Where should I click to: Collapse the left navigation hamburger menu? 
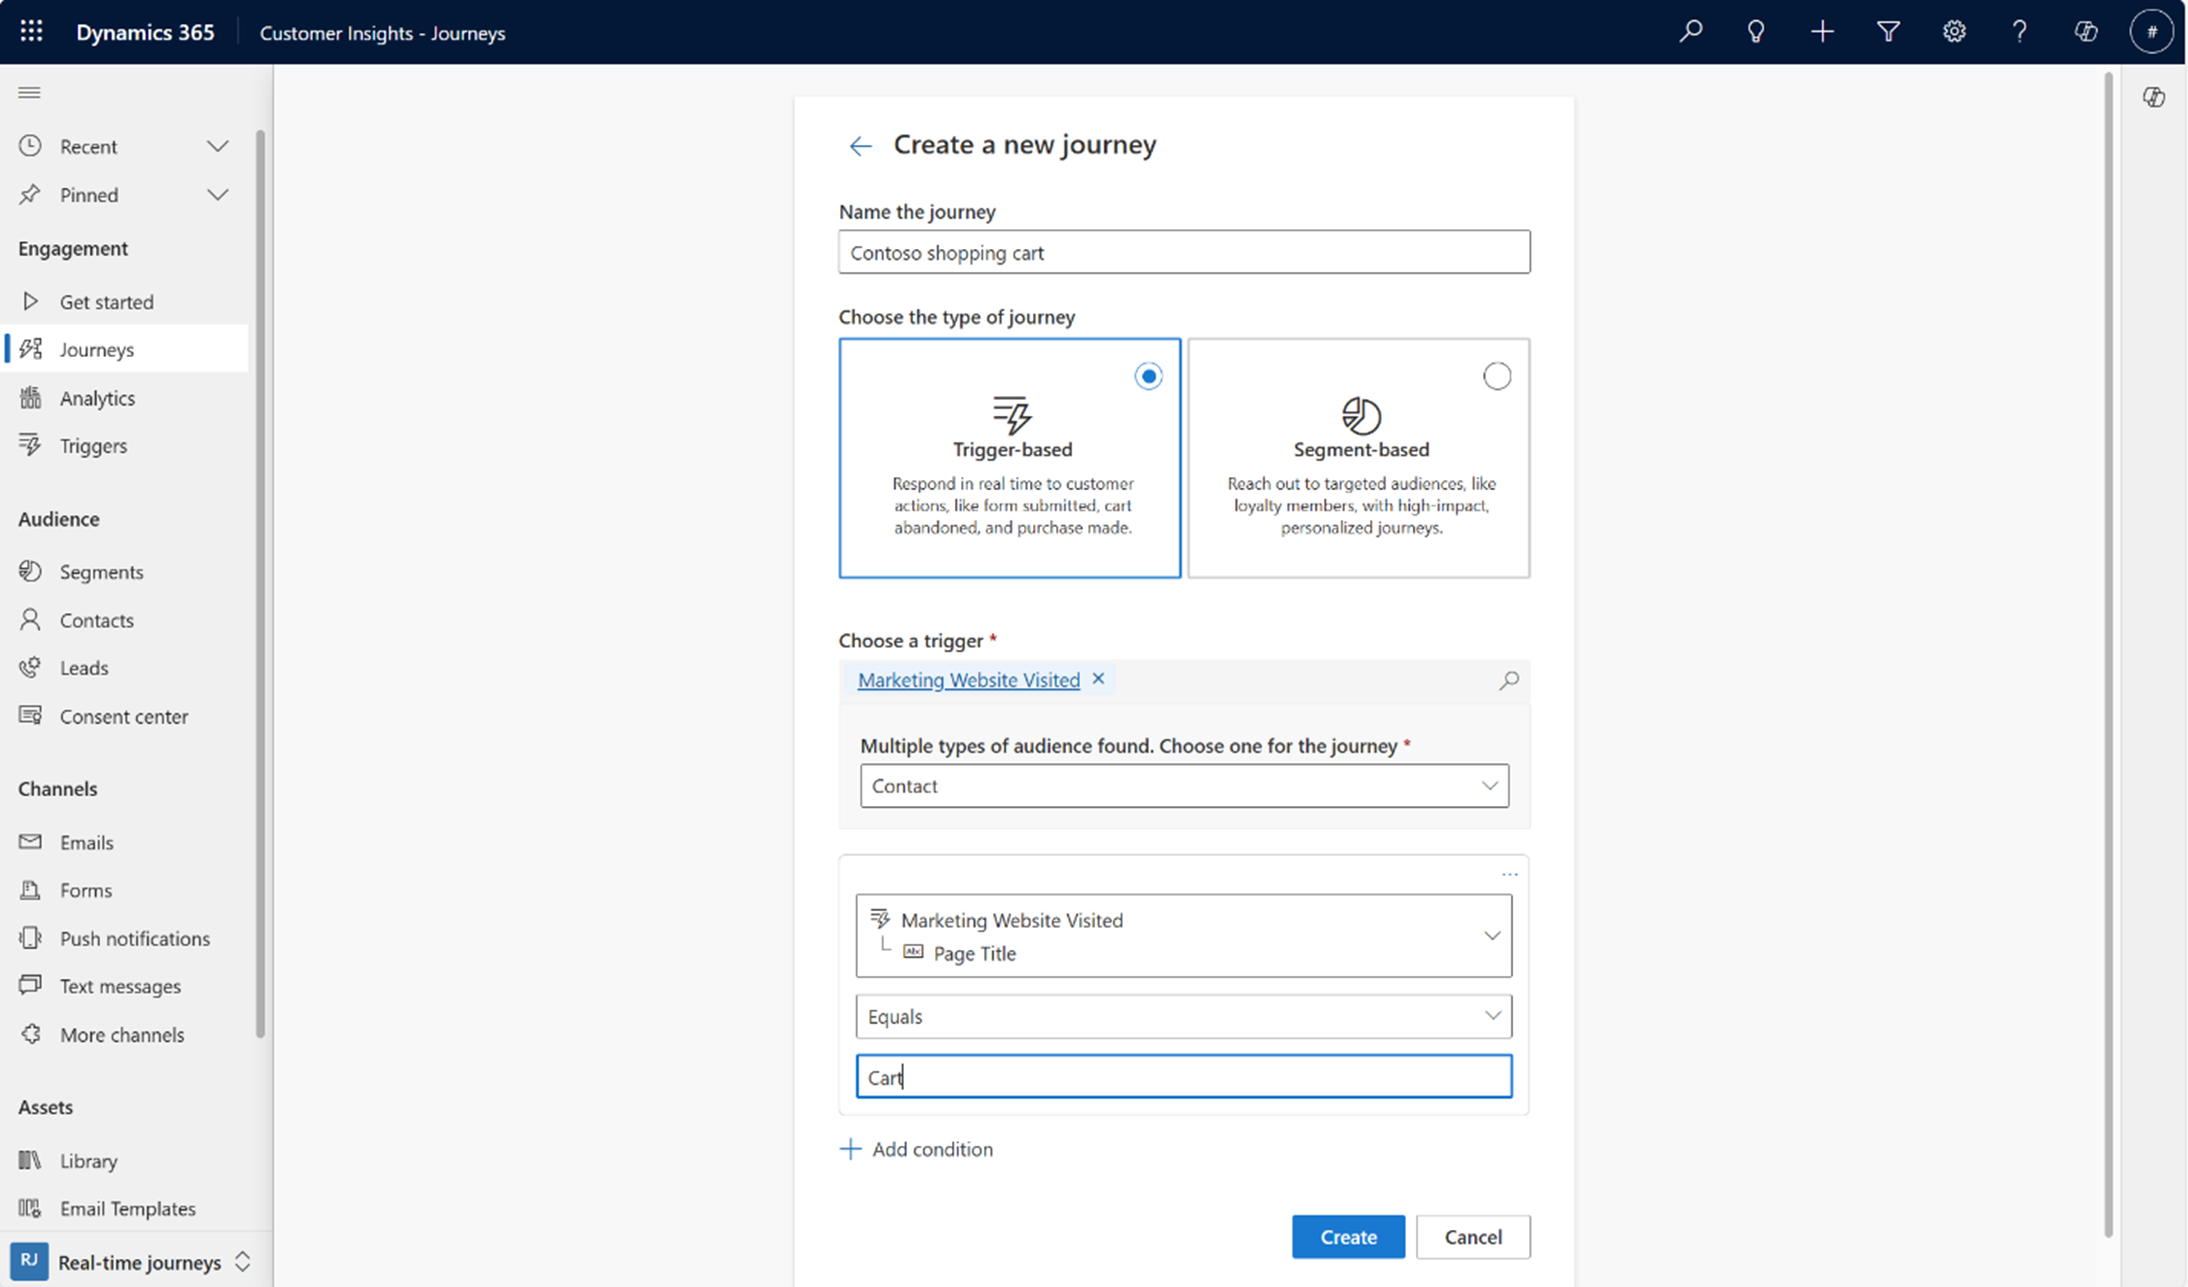29,93
